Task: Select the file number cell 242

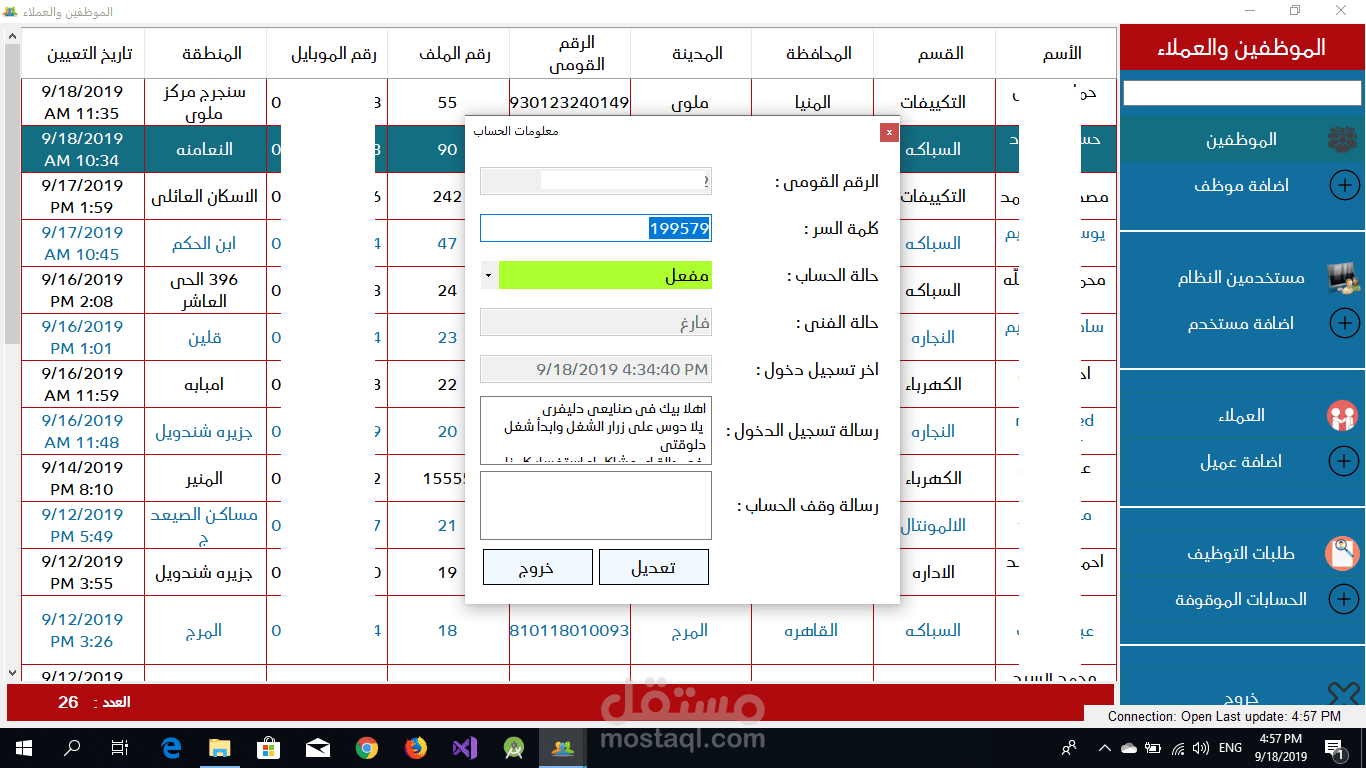Action: (448, 196)
